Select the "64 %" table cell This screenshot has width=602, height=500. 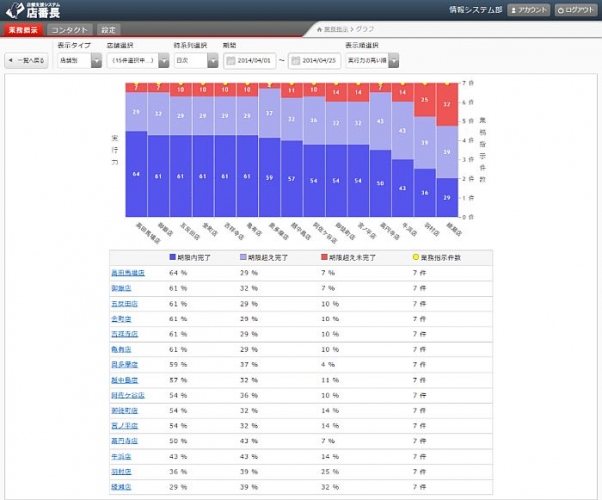(x=178, y=273)
